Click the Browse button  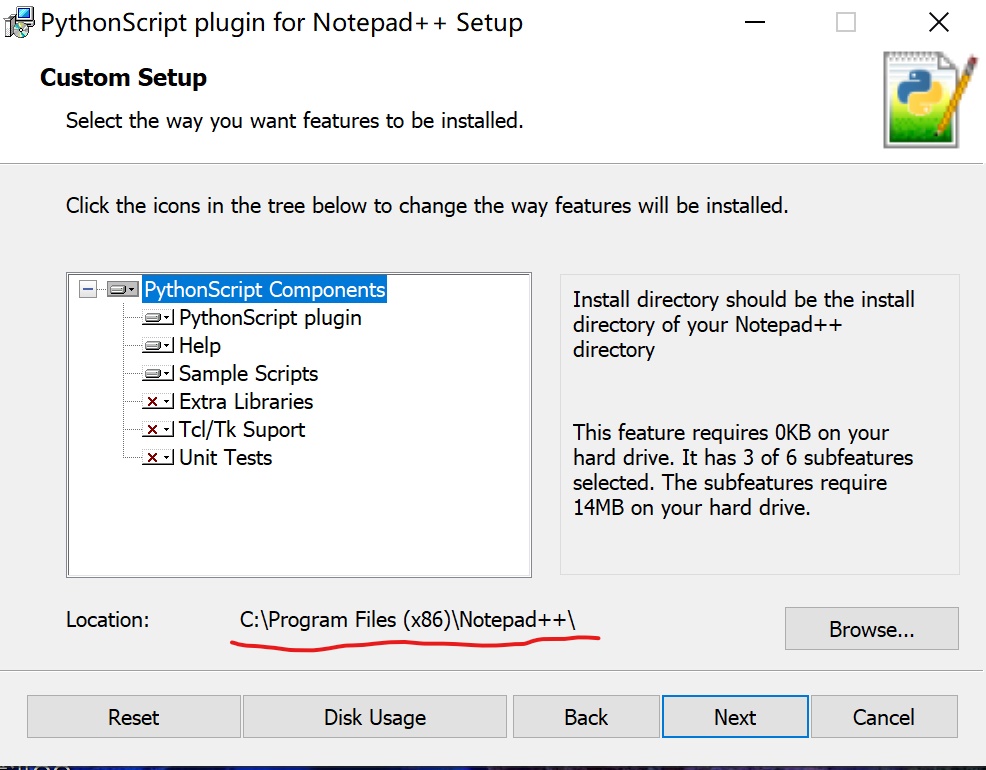(870, 628)
